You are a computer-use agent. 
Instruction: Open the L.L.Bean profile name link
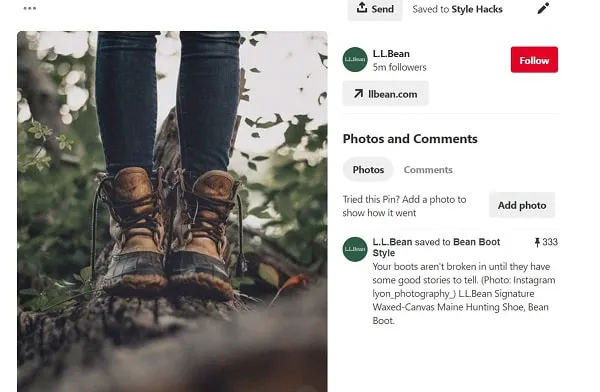[x=391, y=54]
